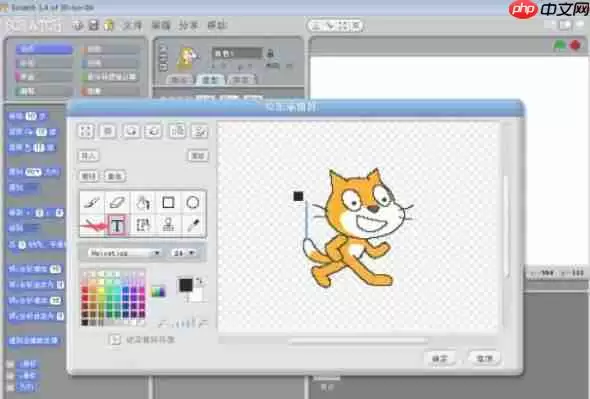
Task: Click the grow sprite icon above the stage
Action: tap(342, 26)
